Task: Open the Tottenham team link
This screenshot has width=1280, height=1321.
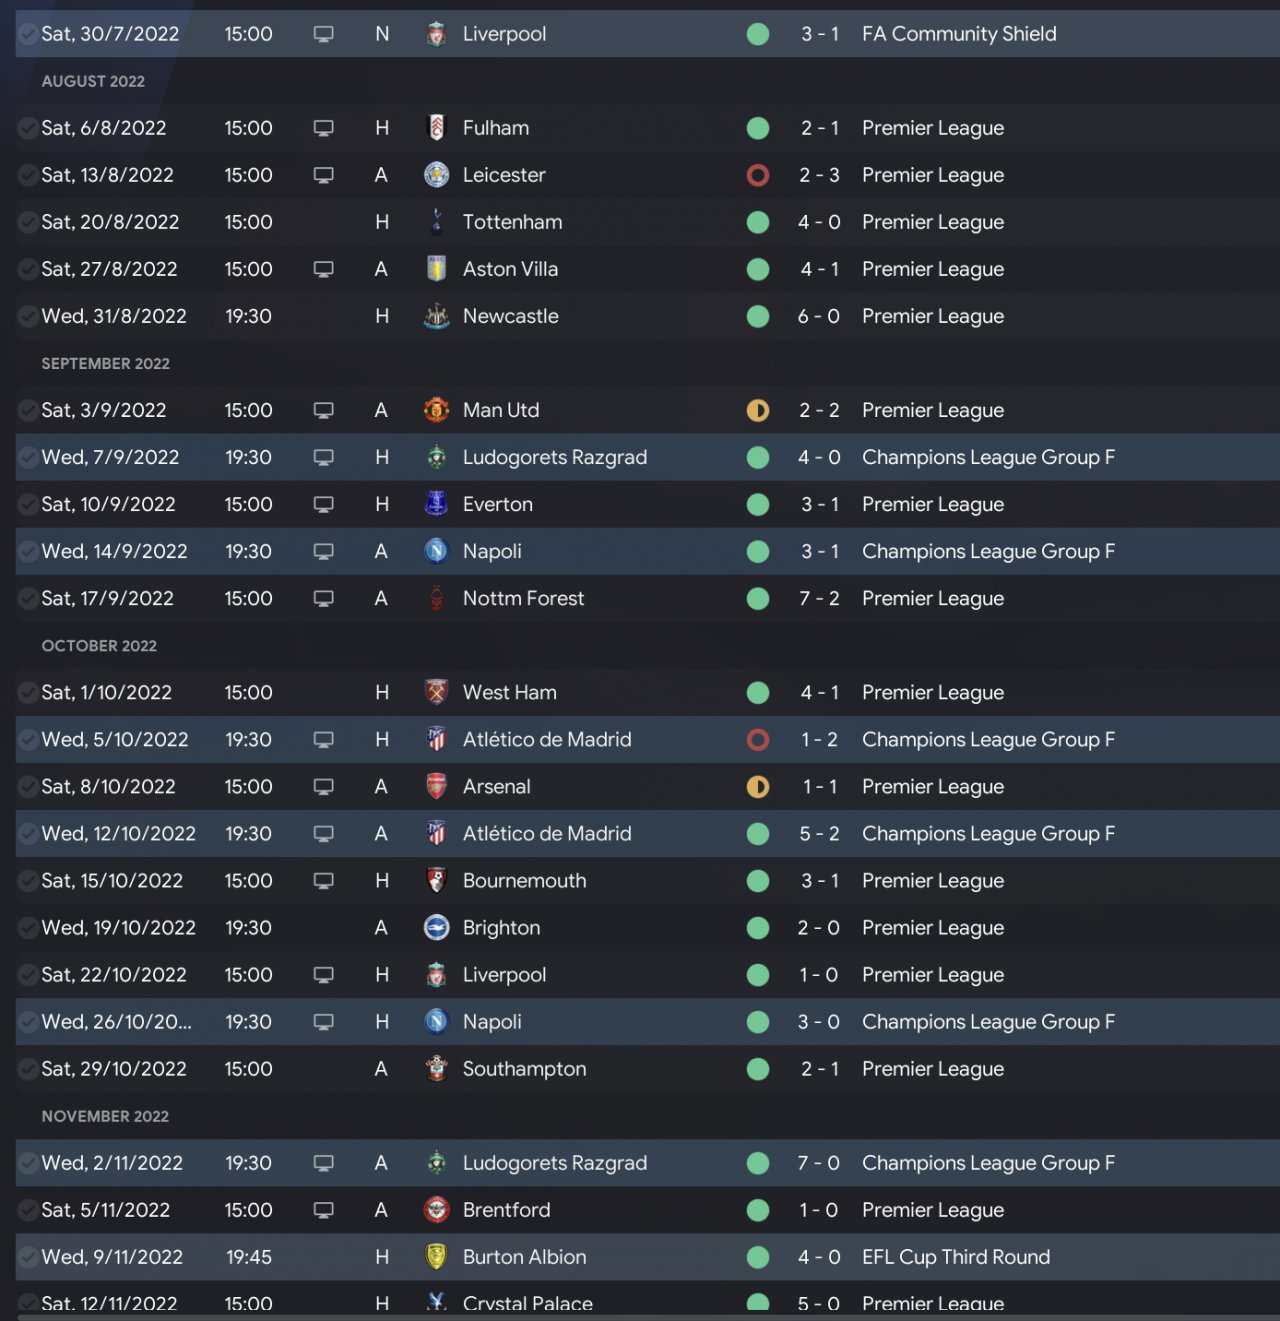Action: point(512,222)
